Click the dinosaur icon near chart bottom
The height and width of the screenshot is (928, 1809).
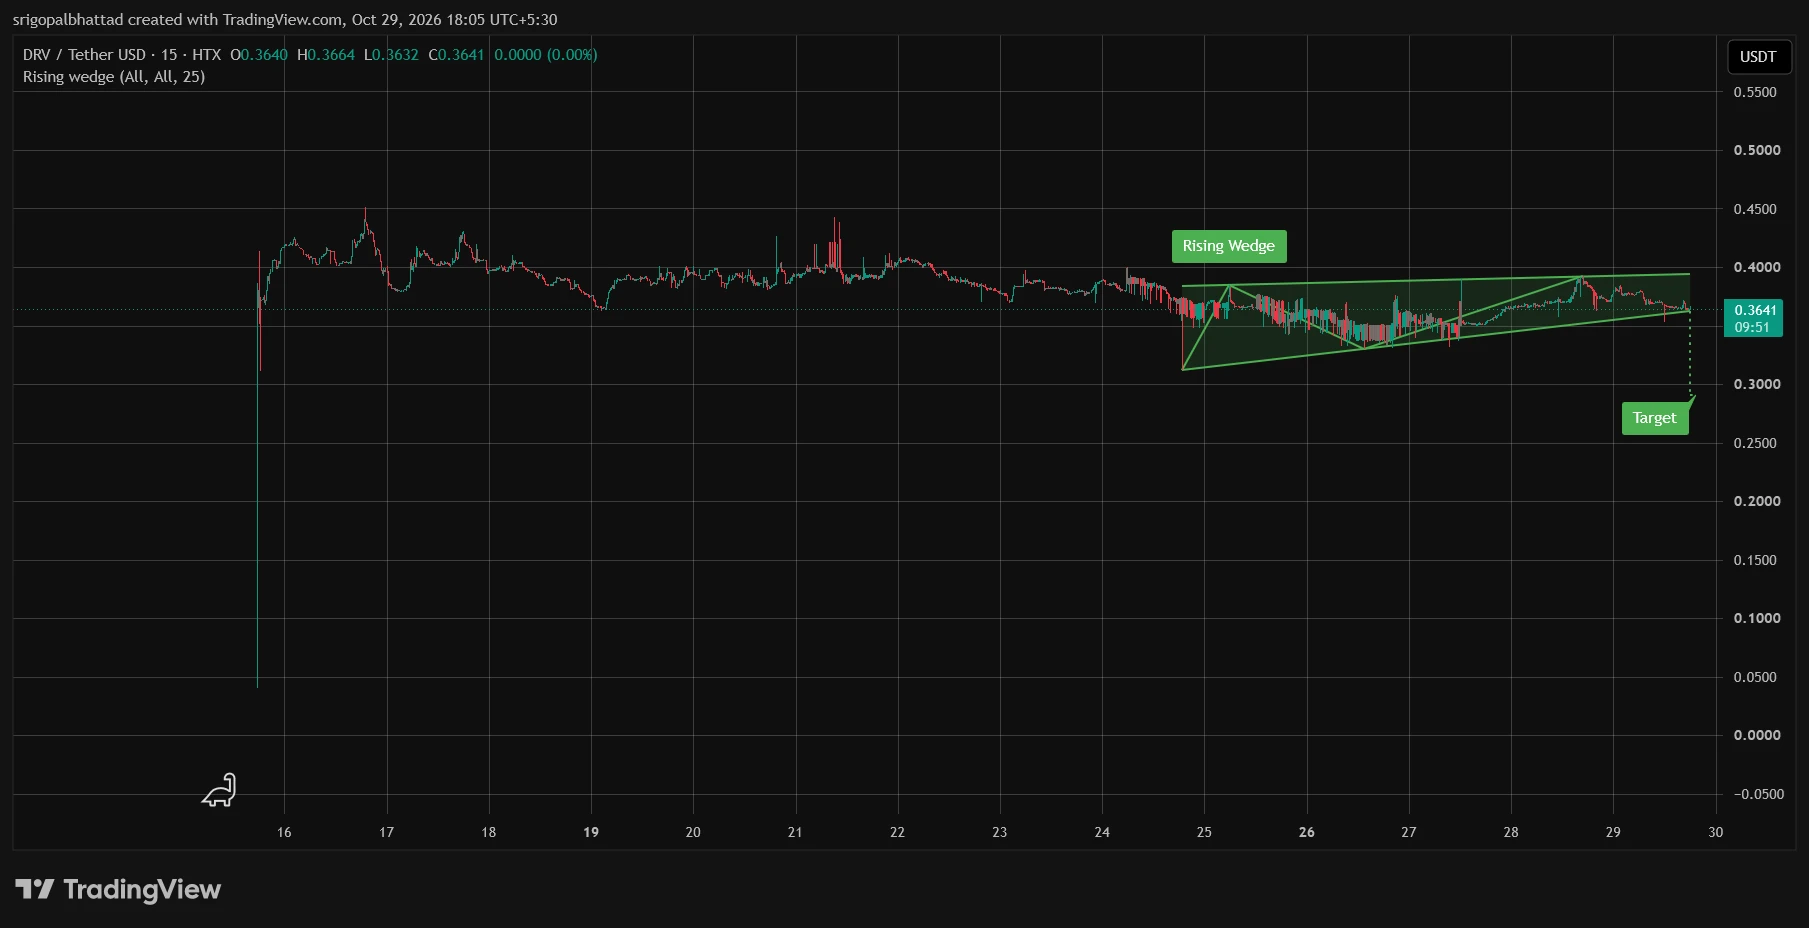click(219, 790)
